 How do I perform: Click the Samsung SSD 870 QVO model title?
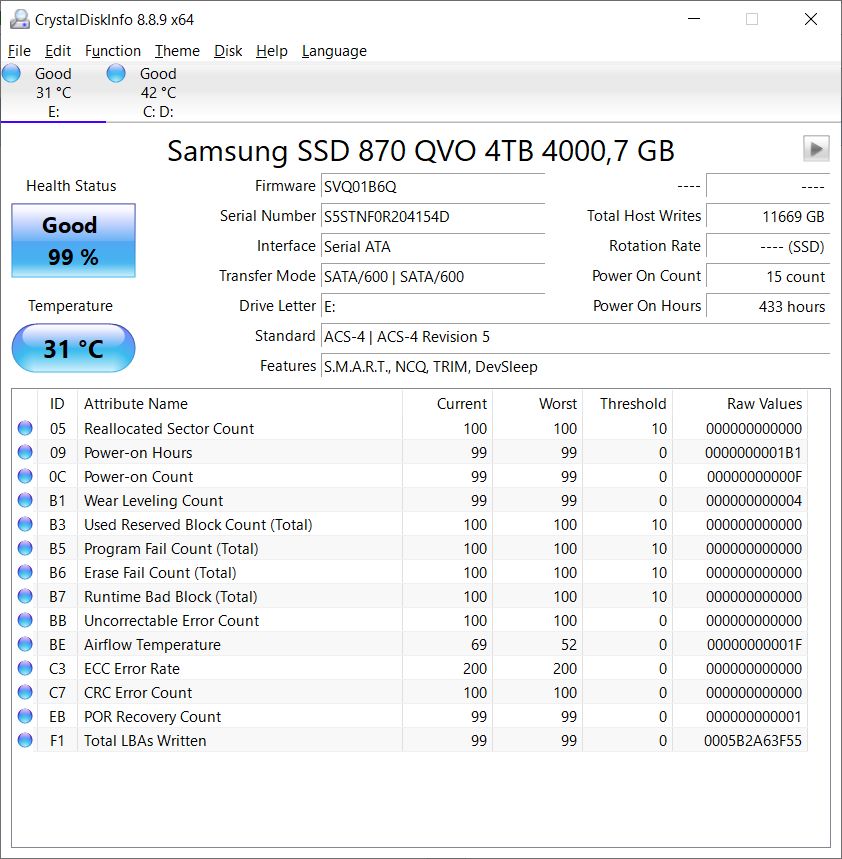(421, 151)
